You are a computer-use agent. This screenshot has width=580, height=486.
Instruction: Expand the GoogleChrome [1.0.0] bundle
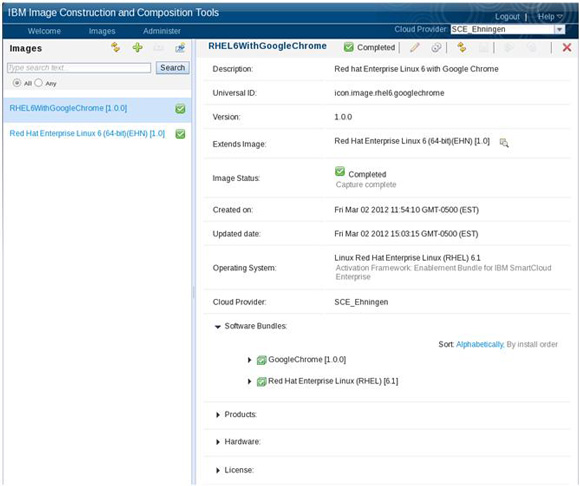pyautogui.click(x=249, y=360)
